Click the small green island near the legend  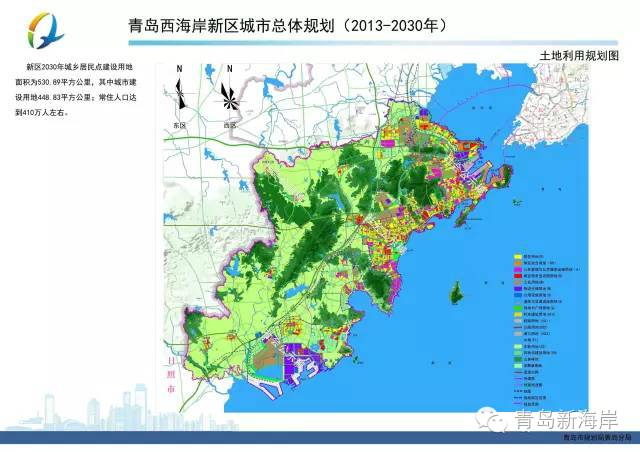coord(456,293)
